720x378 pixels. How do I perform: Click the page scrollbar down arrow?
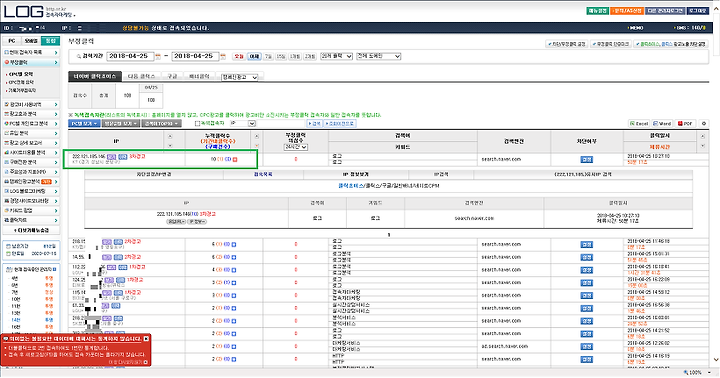[x=716, y=360]
